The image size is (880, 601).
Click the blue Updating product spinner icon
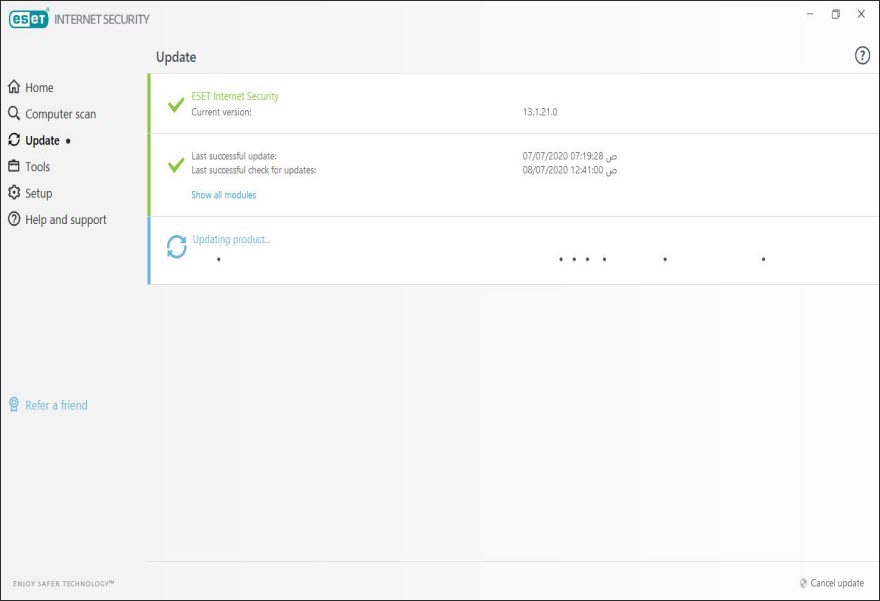tap(176, 247)
